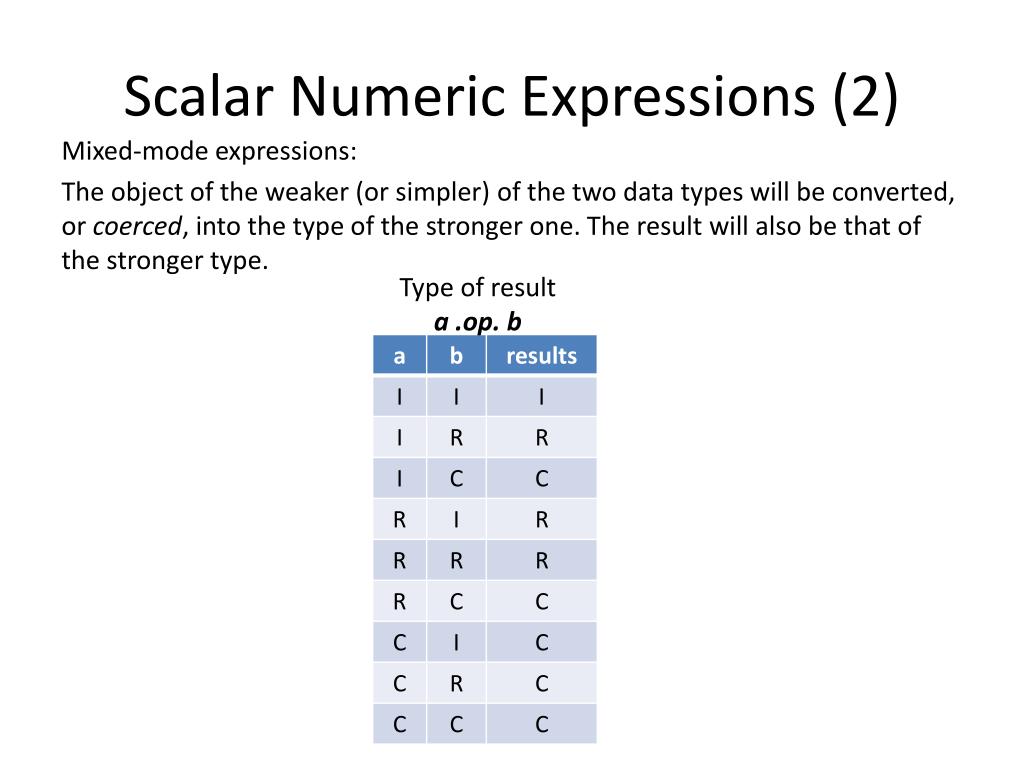
Task: Click the R cell in C R row
Action: tap(456, 683)
